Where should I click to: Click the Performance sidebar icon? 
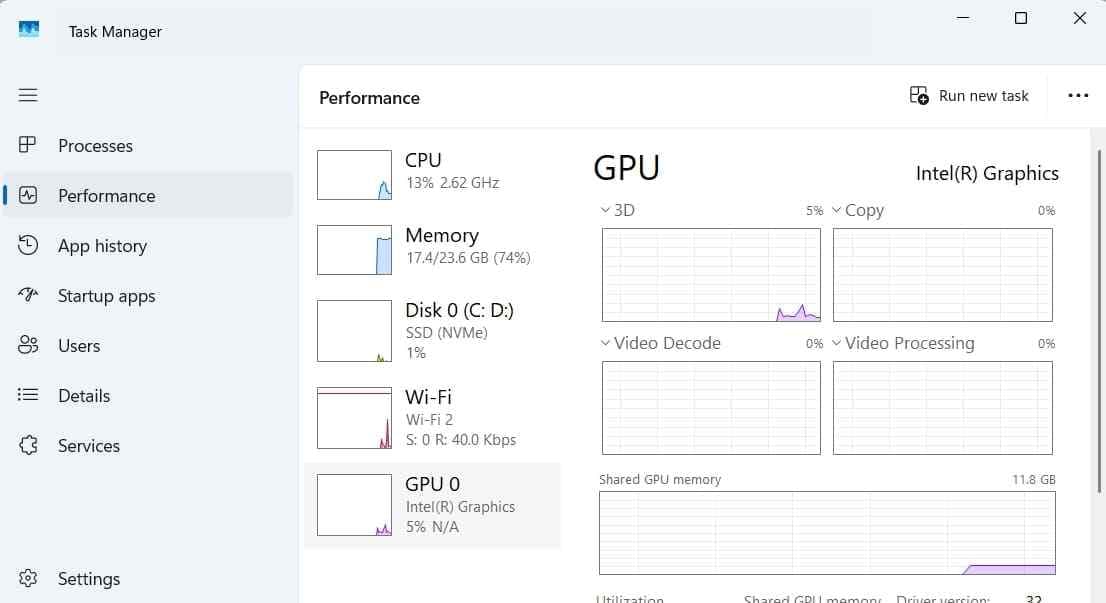coord(28,195)
